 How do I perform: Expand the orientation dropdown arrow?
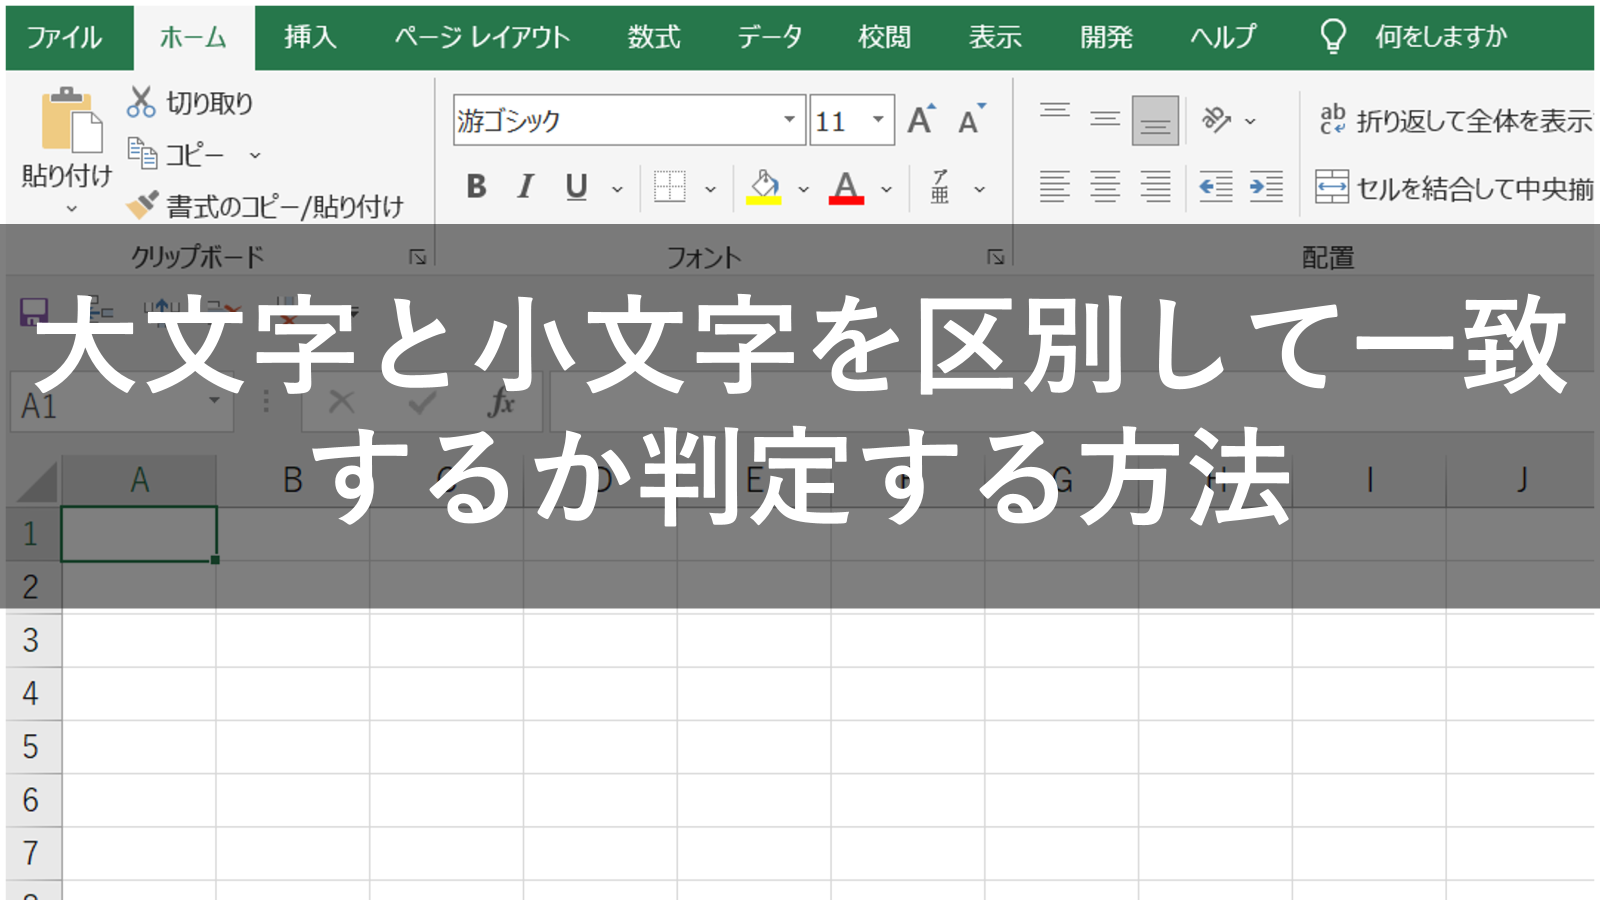1250,121
